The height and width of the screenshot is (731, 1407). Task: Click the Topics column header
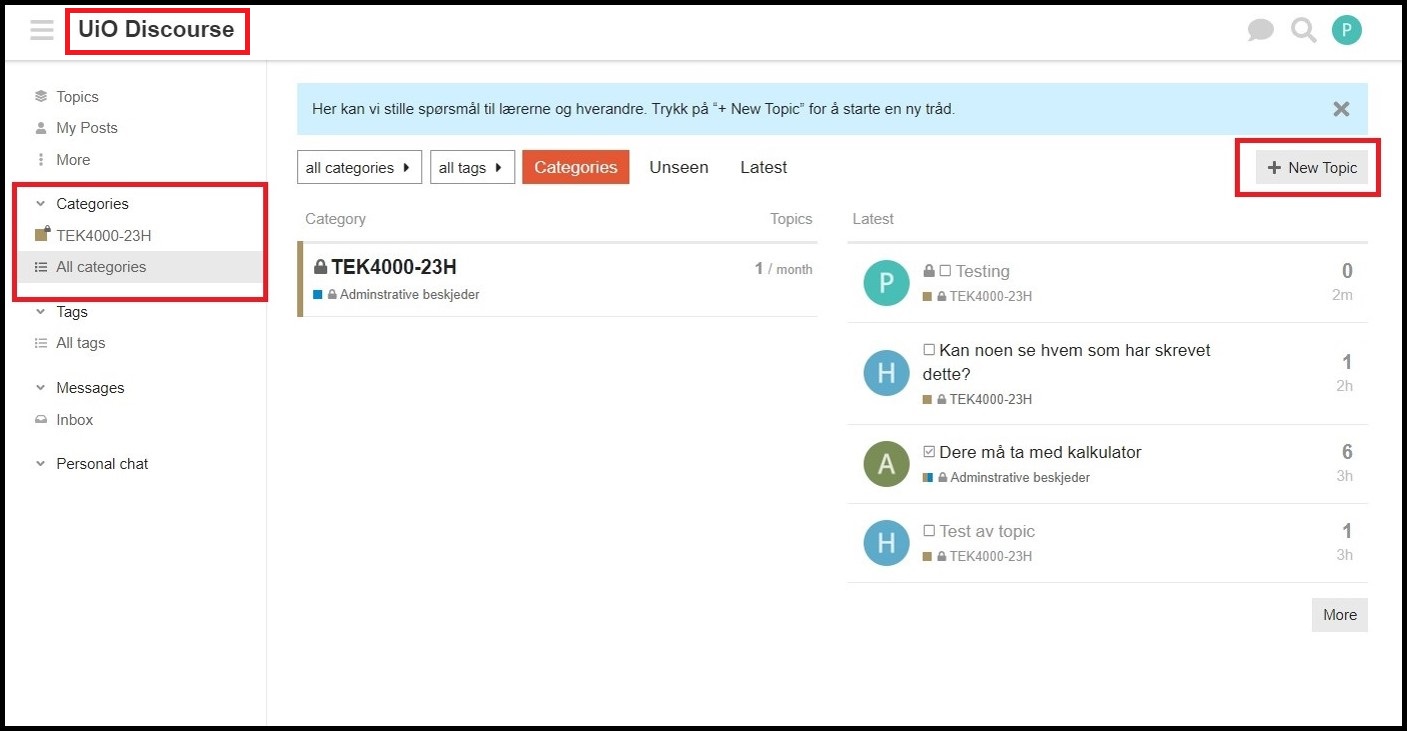coord(791,219)
